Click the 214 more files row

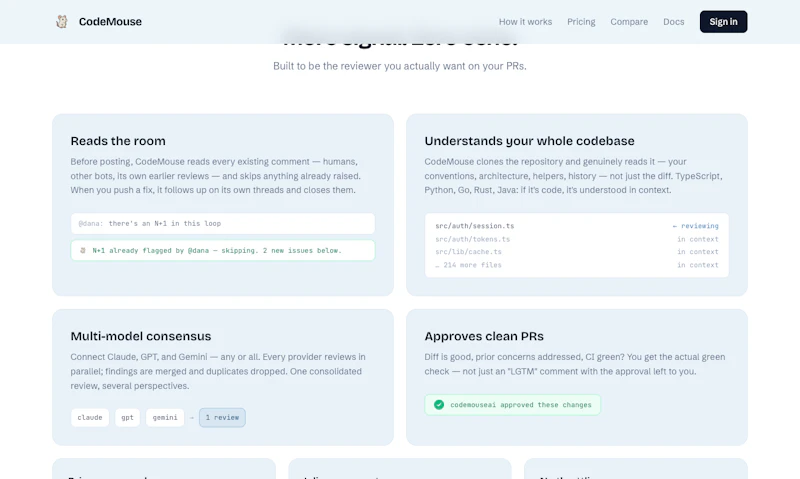(x=577, y=265)
